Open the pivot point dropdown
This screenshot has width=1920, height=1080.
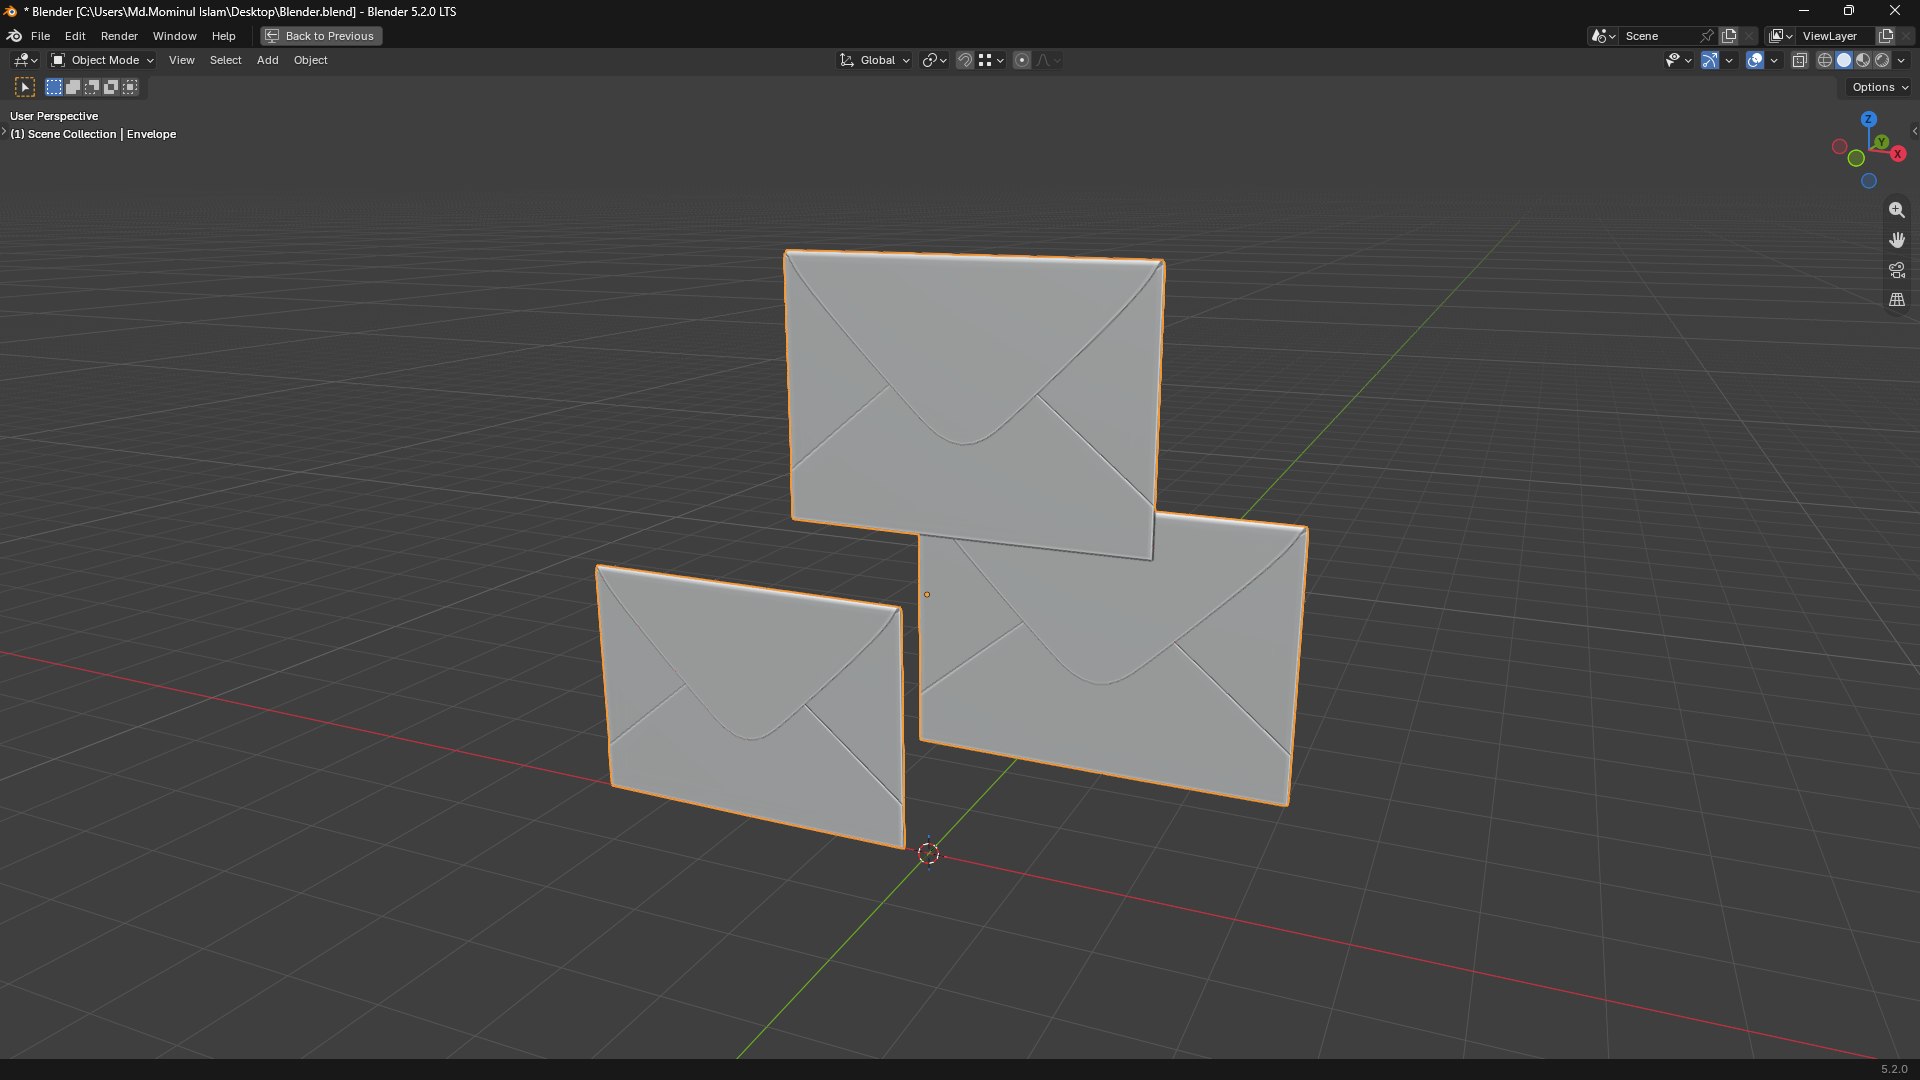click(934, 60)
